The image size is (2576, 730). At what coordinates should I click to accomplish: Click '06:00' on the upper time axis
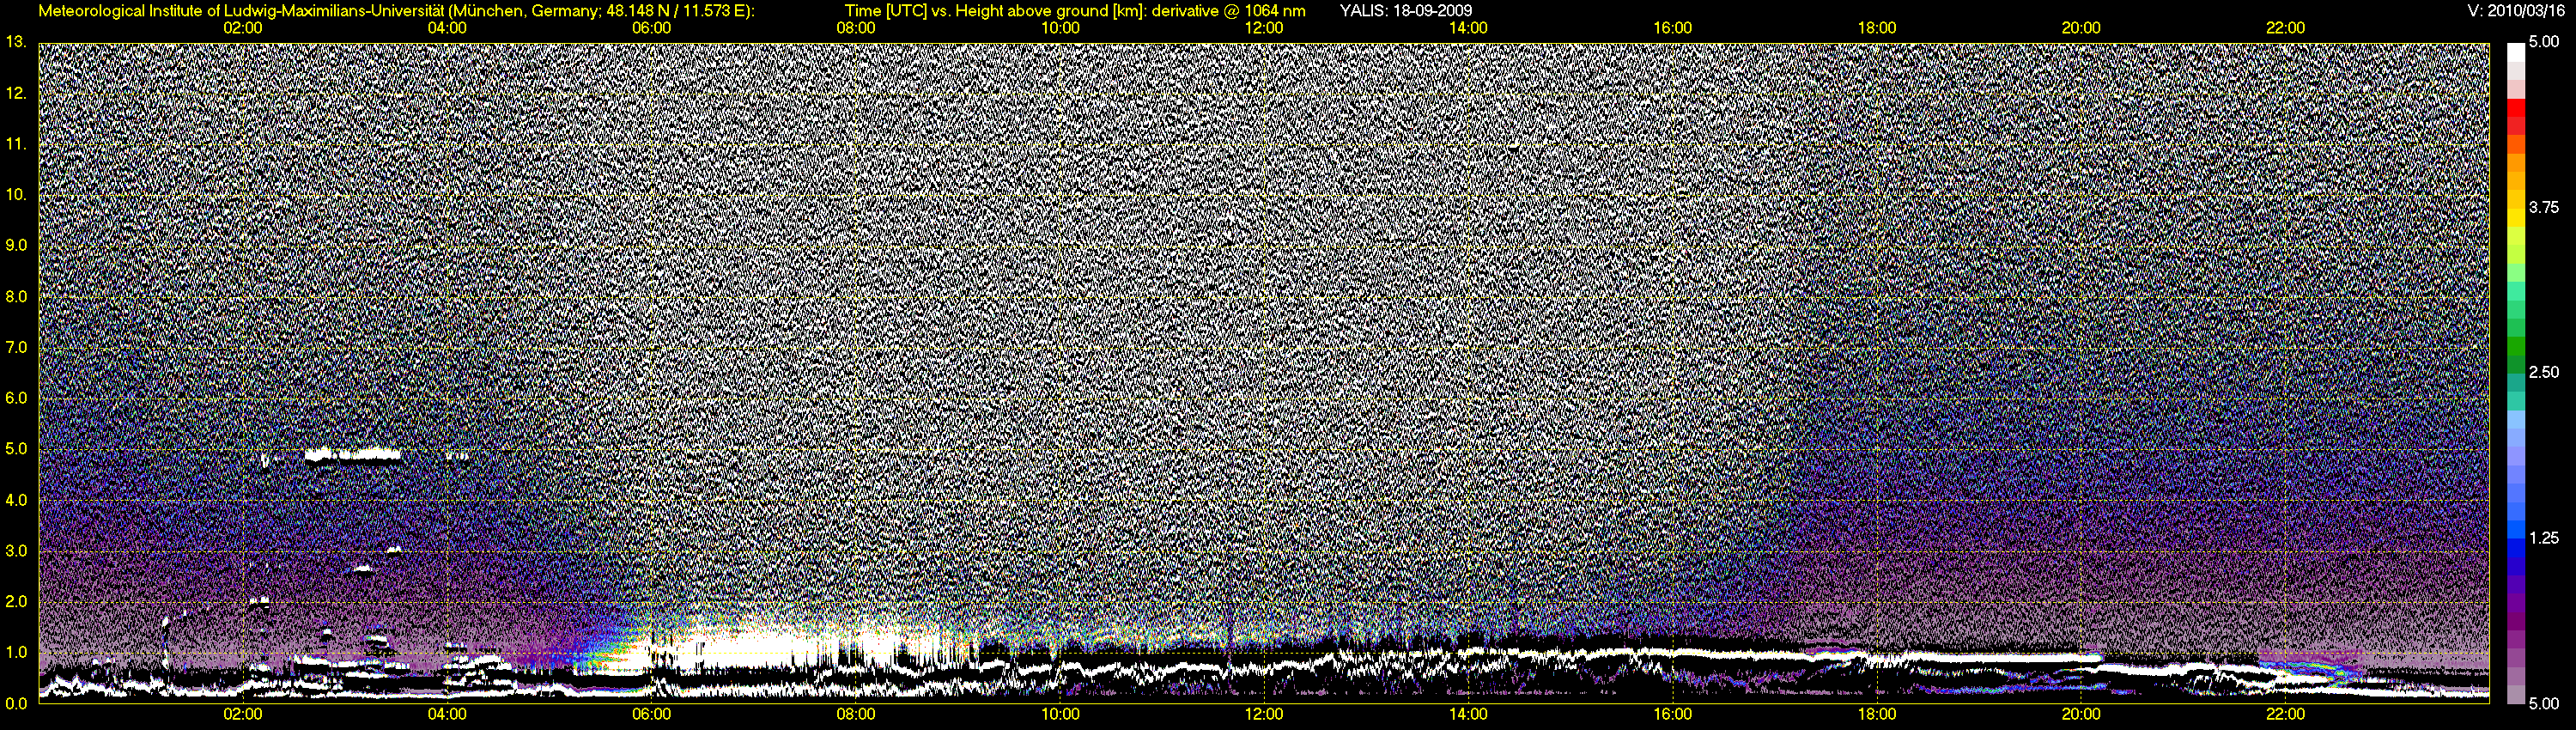651,28
